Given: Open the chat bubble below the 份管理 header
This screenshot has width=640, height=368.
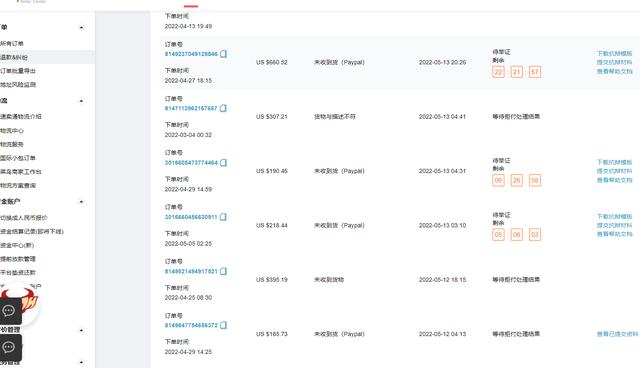Looking at the screenshot, I should (x=10, y=348).
